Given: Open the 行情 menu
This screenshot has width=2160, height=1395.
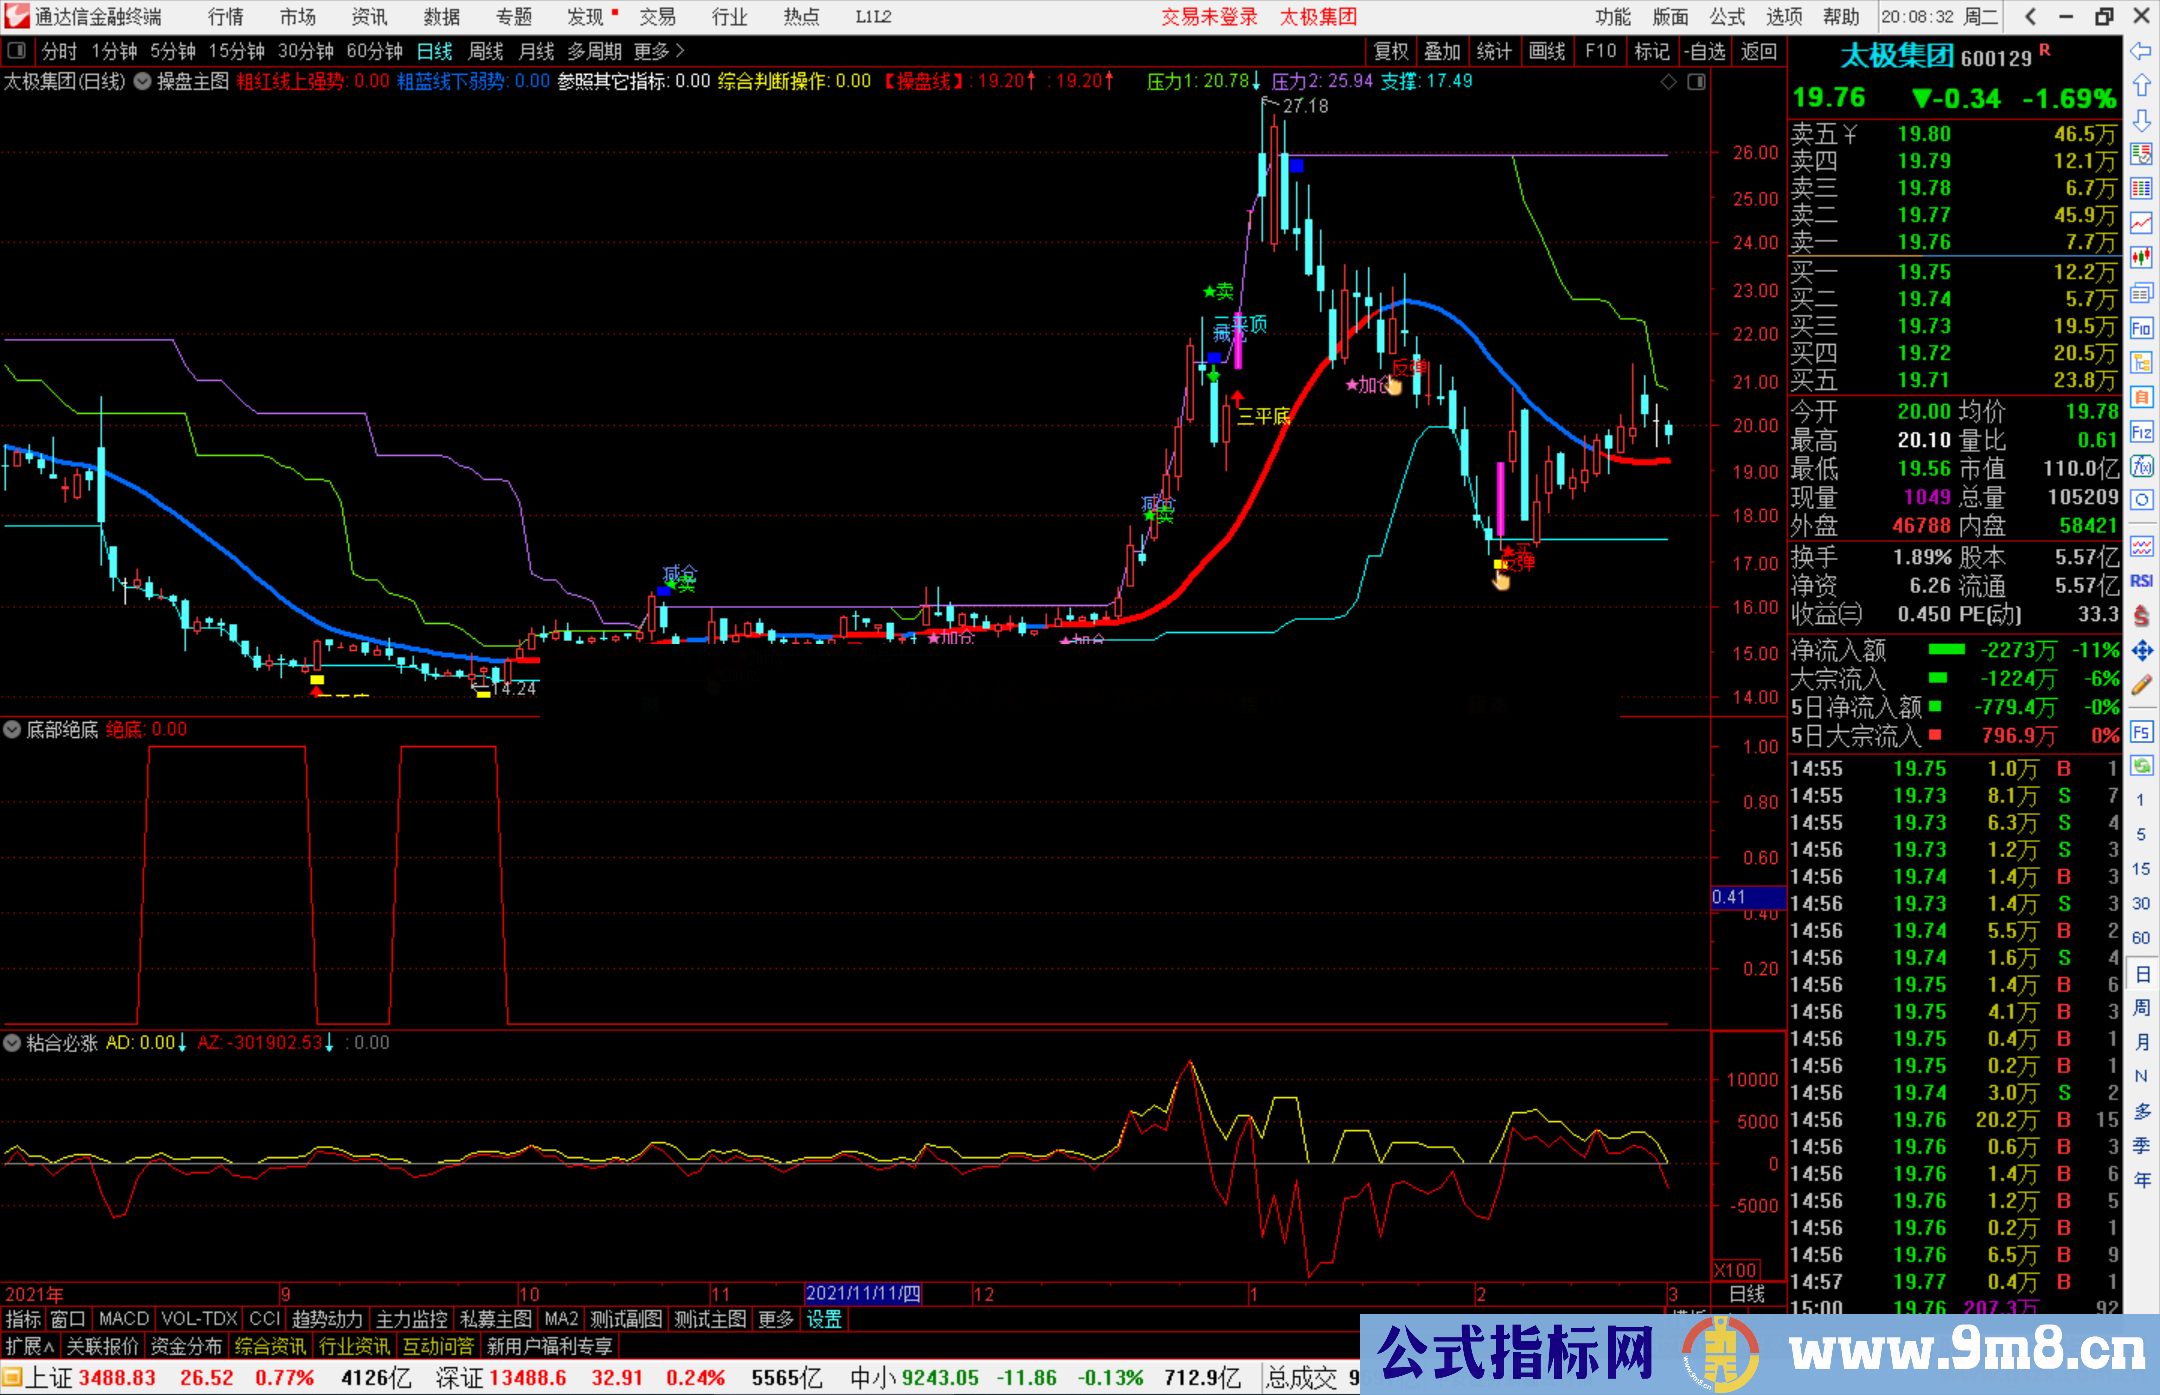Looking at the screenshot, I should 225,17.
